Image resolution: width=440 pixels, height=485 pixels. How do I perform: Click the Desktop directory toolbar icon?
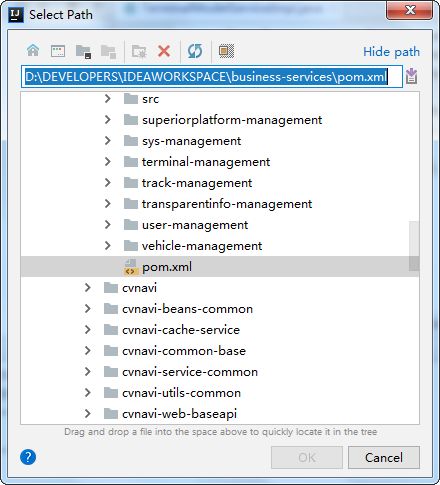click(58, 51)
